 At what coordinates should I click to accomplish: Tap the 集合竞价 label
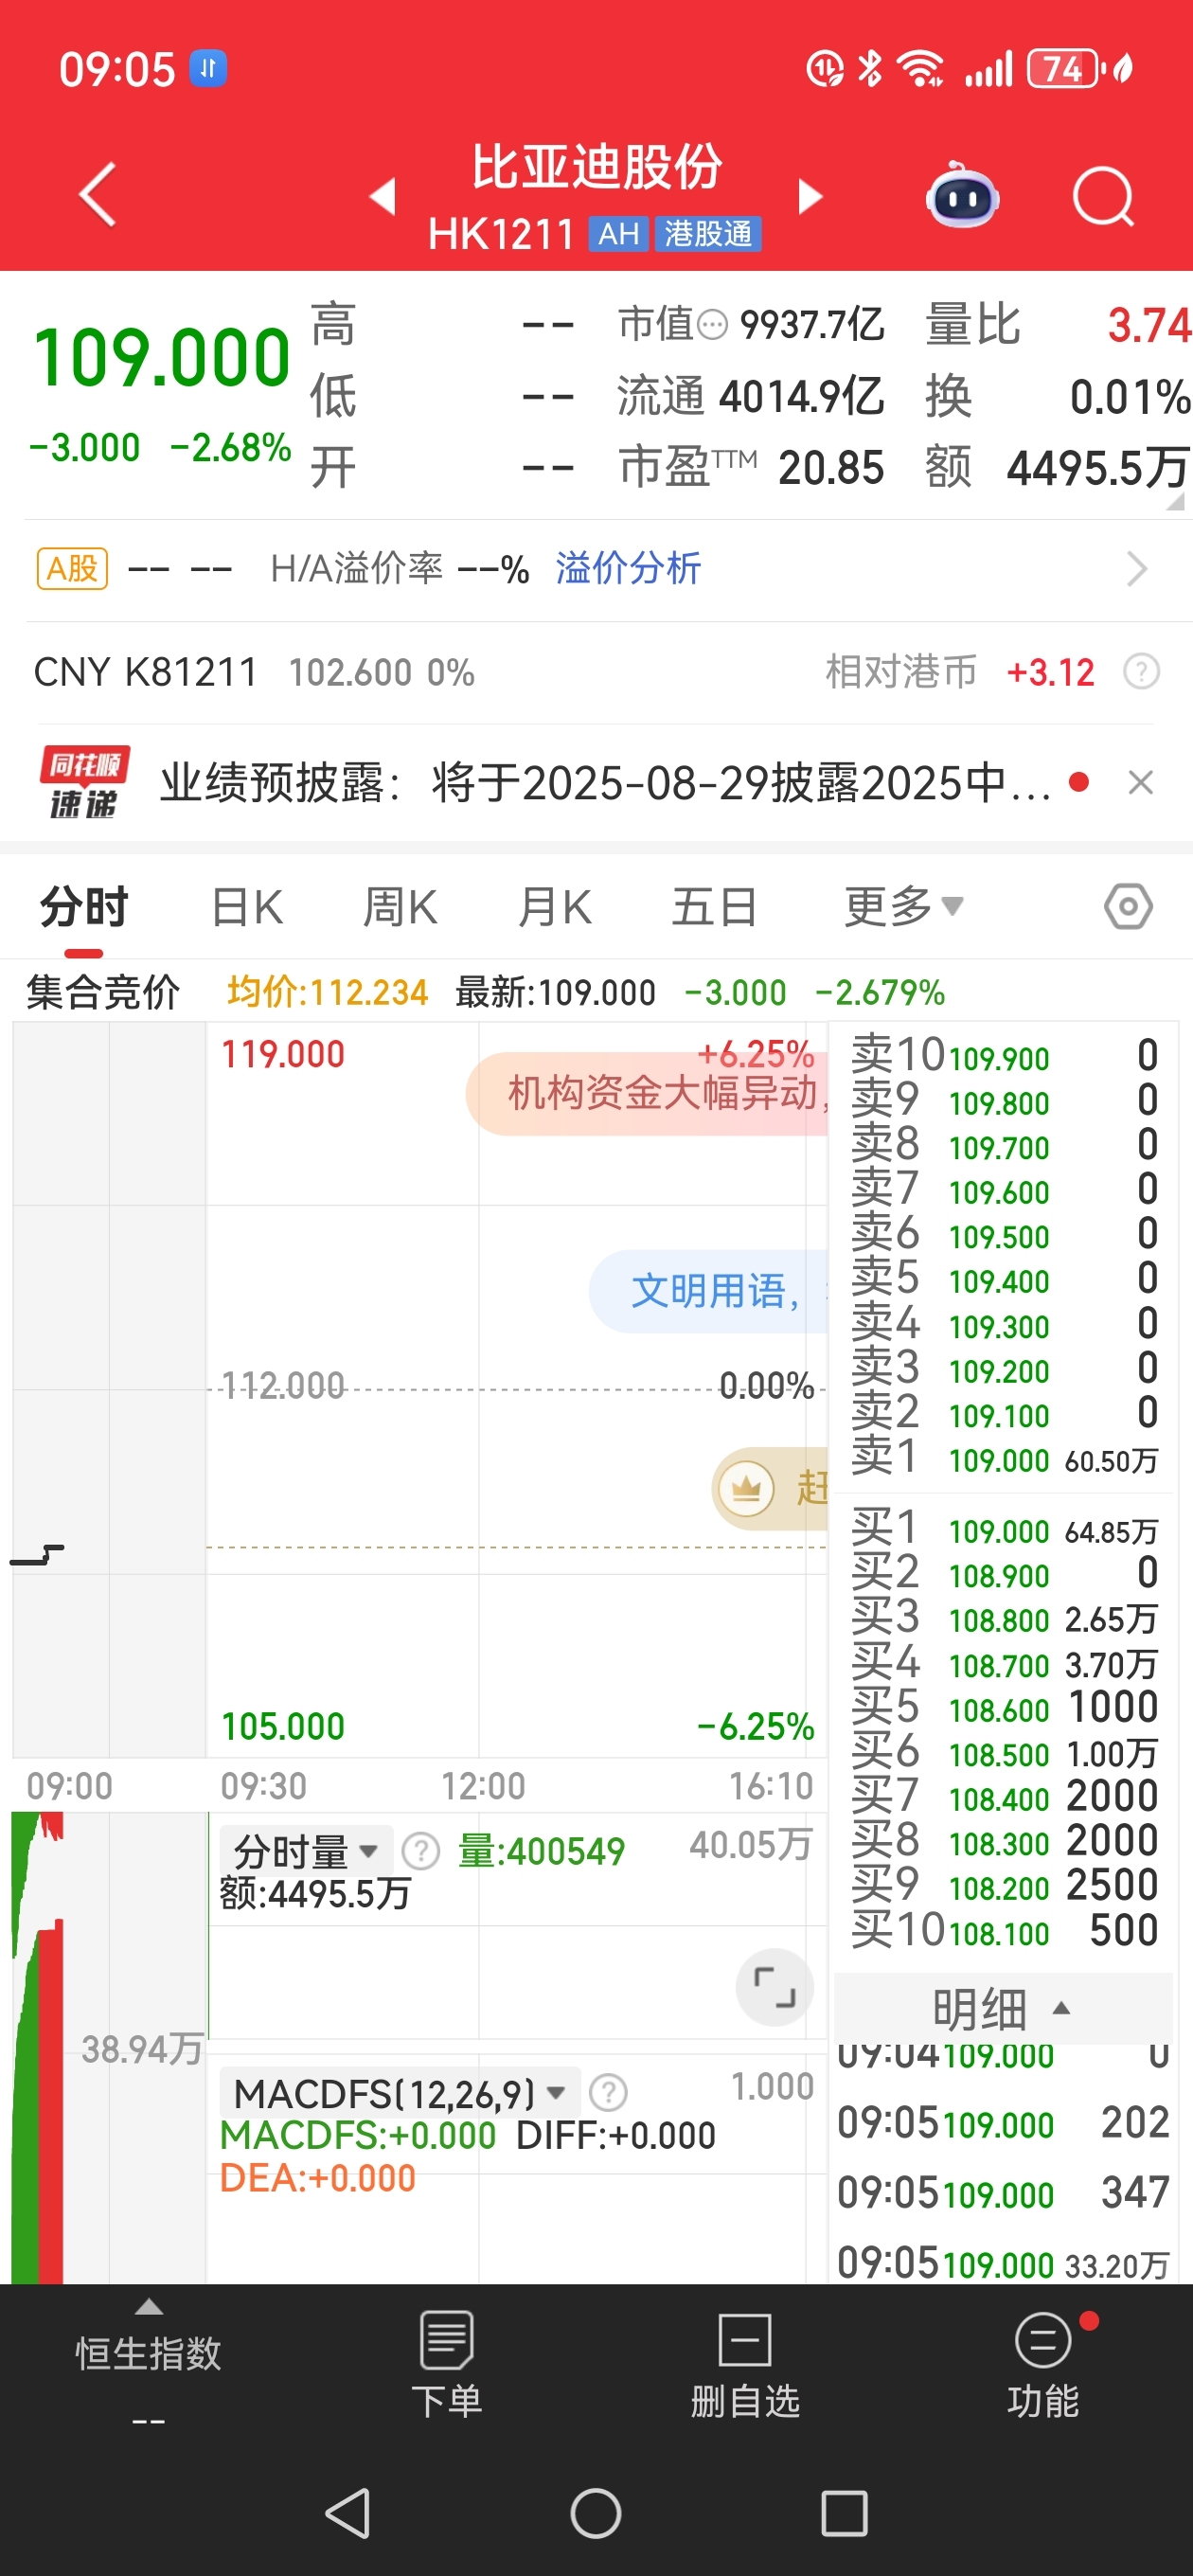click(103, 993)
